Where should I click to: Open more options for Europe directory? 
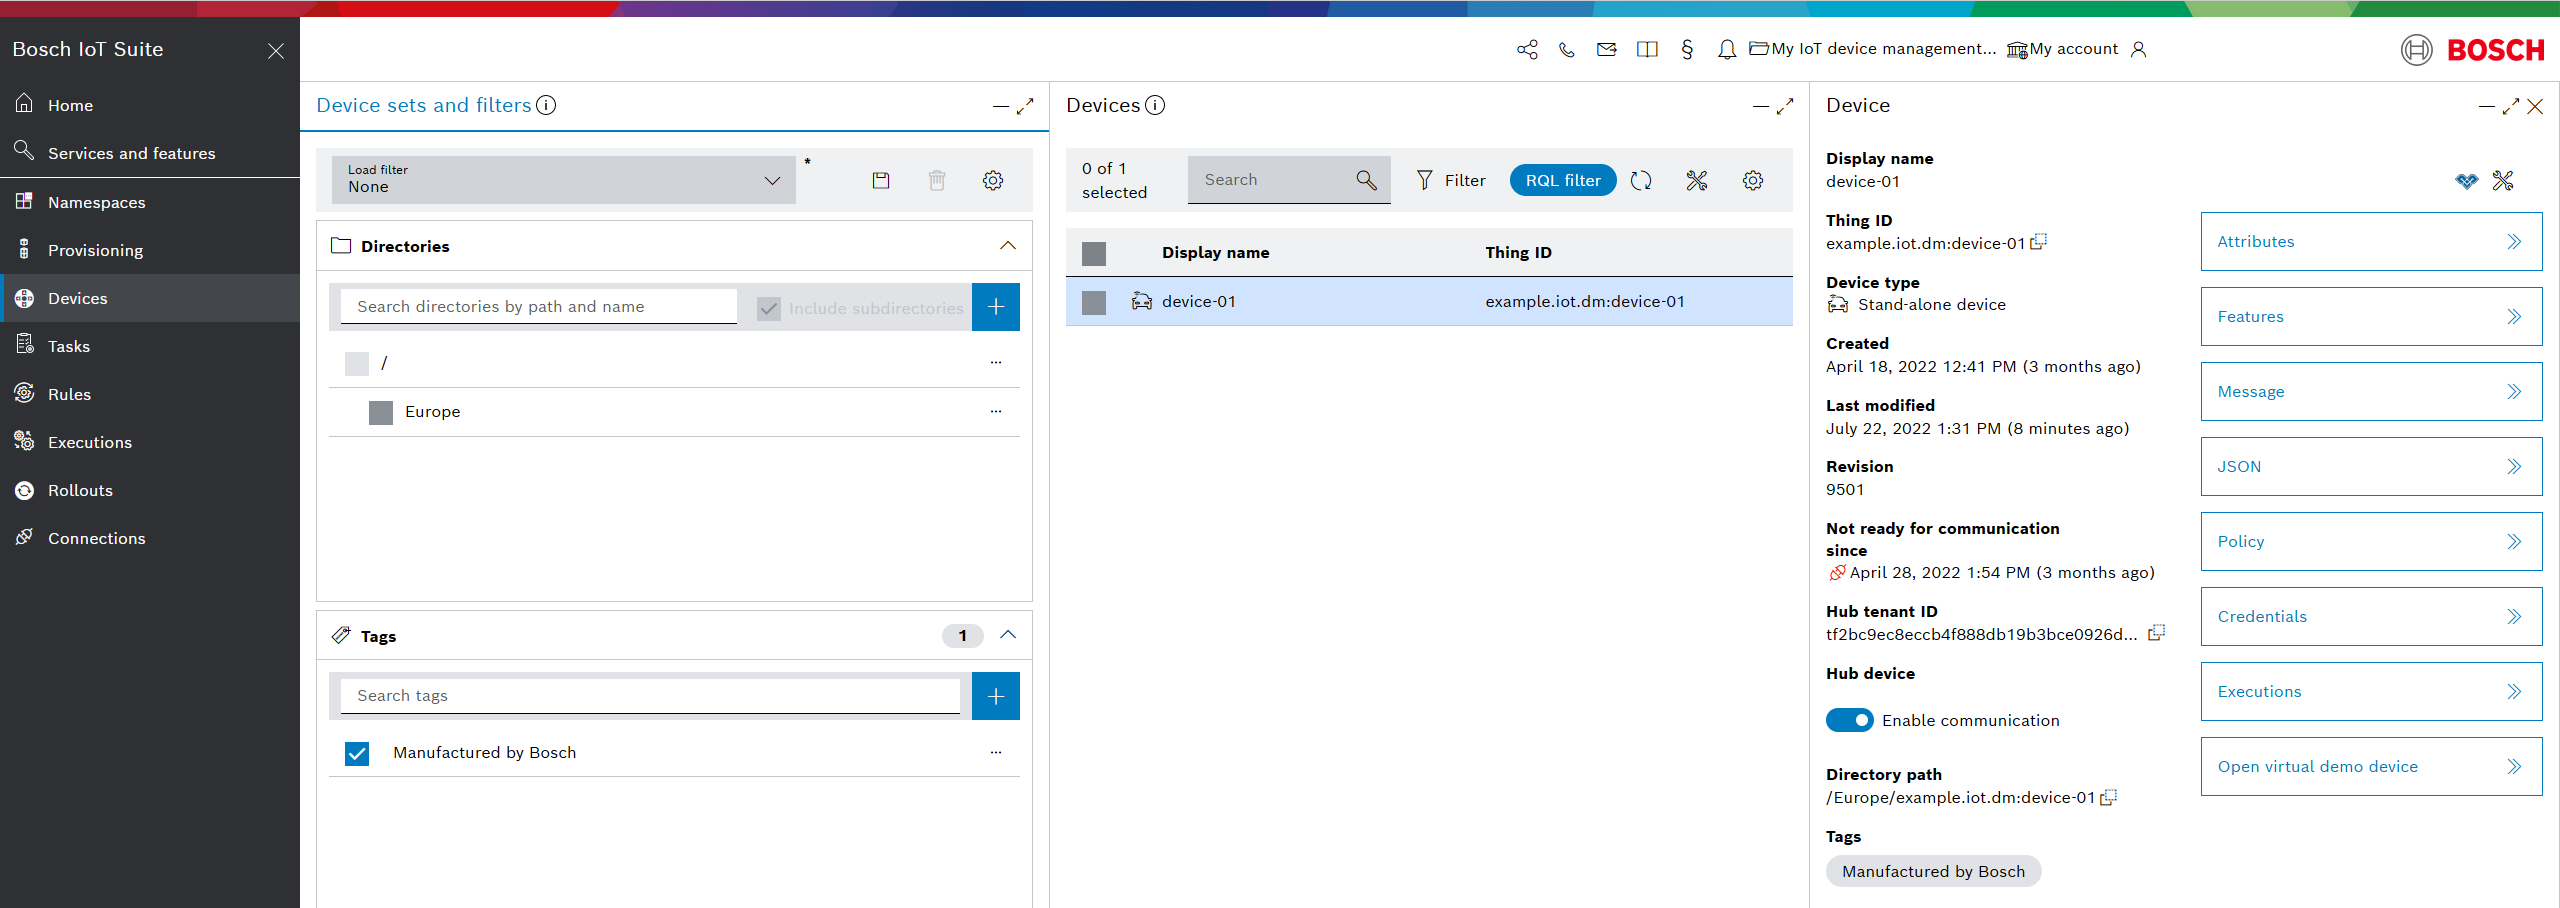996,411
